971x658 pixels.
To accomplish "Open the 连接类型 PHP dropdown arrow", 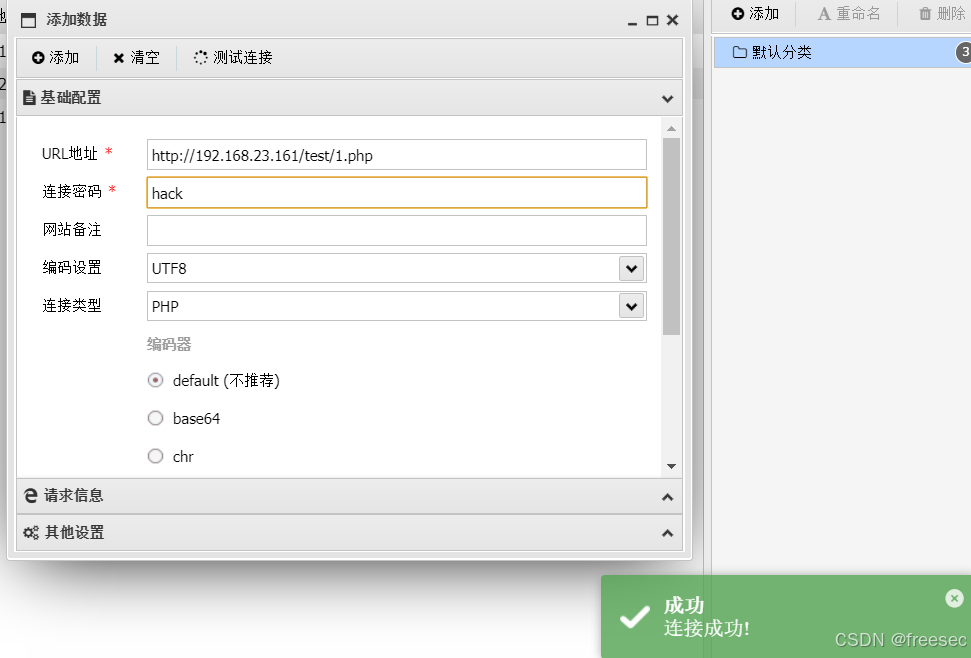I will point(631,306).
